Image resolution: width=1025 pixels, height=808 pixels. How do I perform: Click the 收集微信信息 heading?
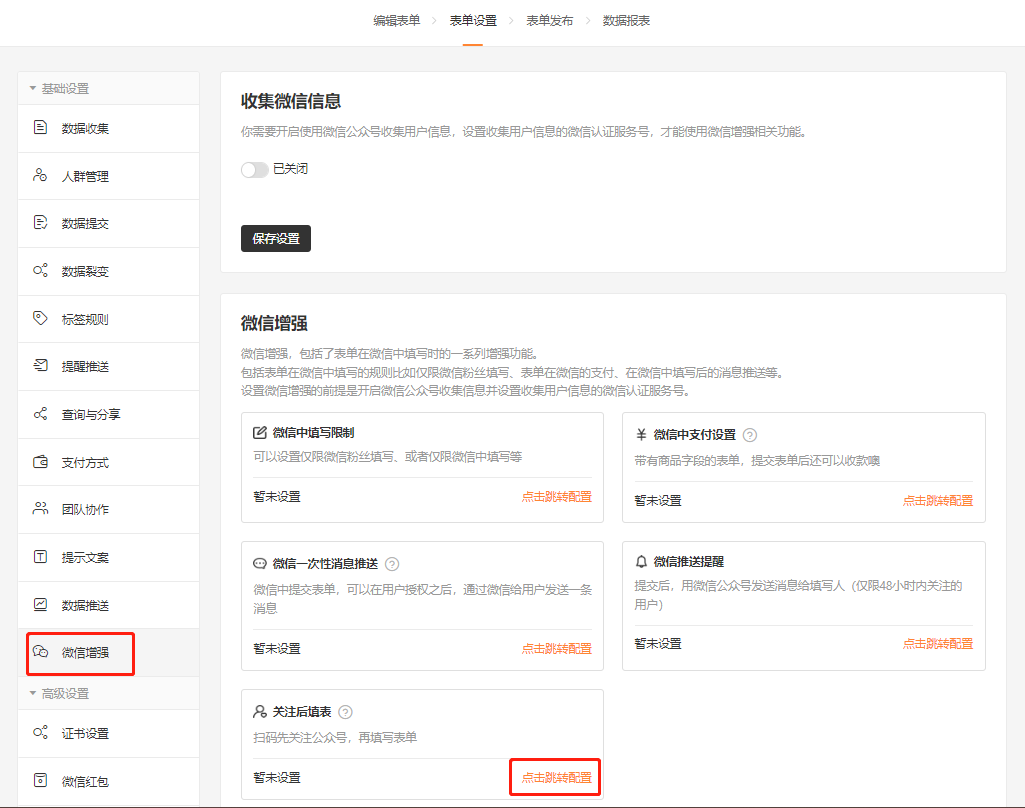(291, 101)
